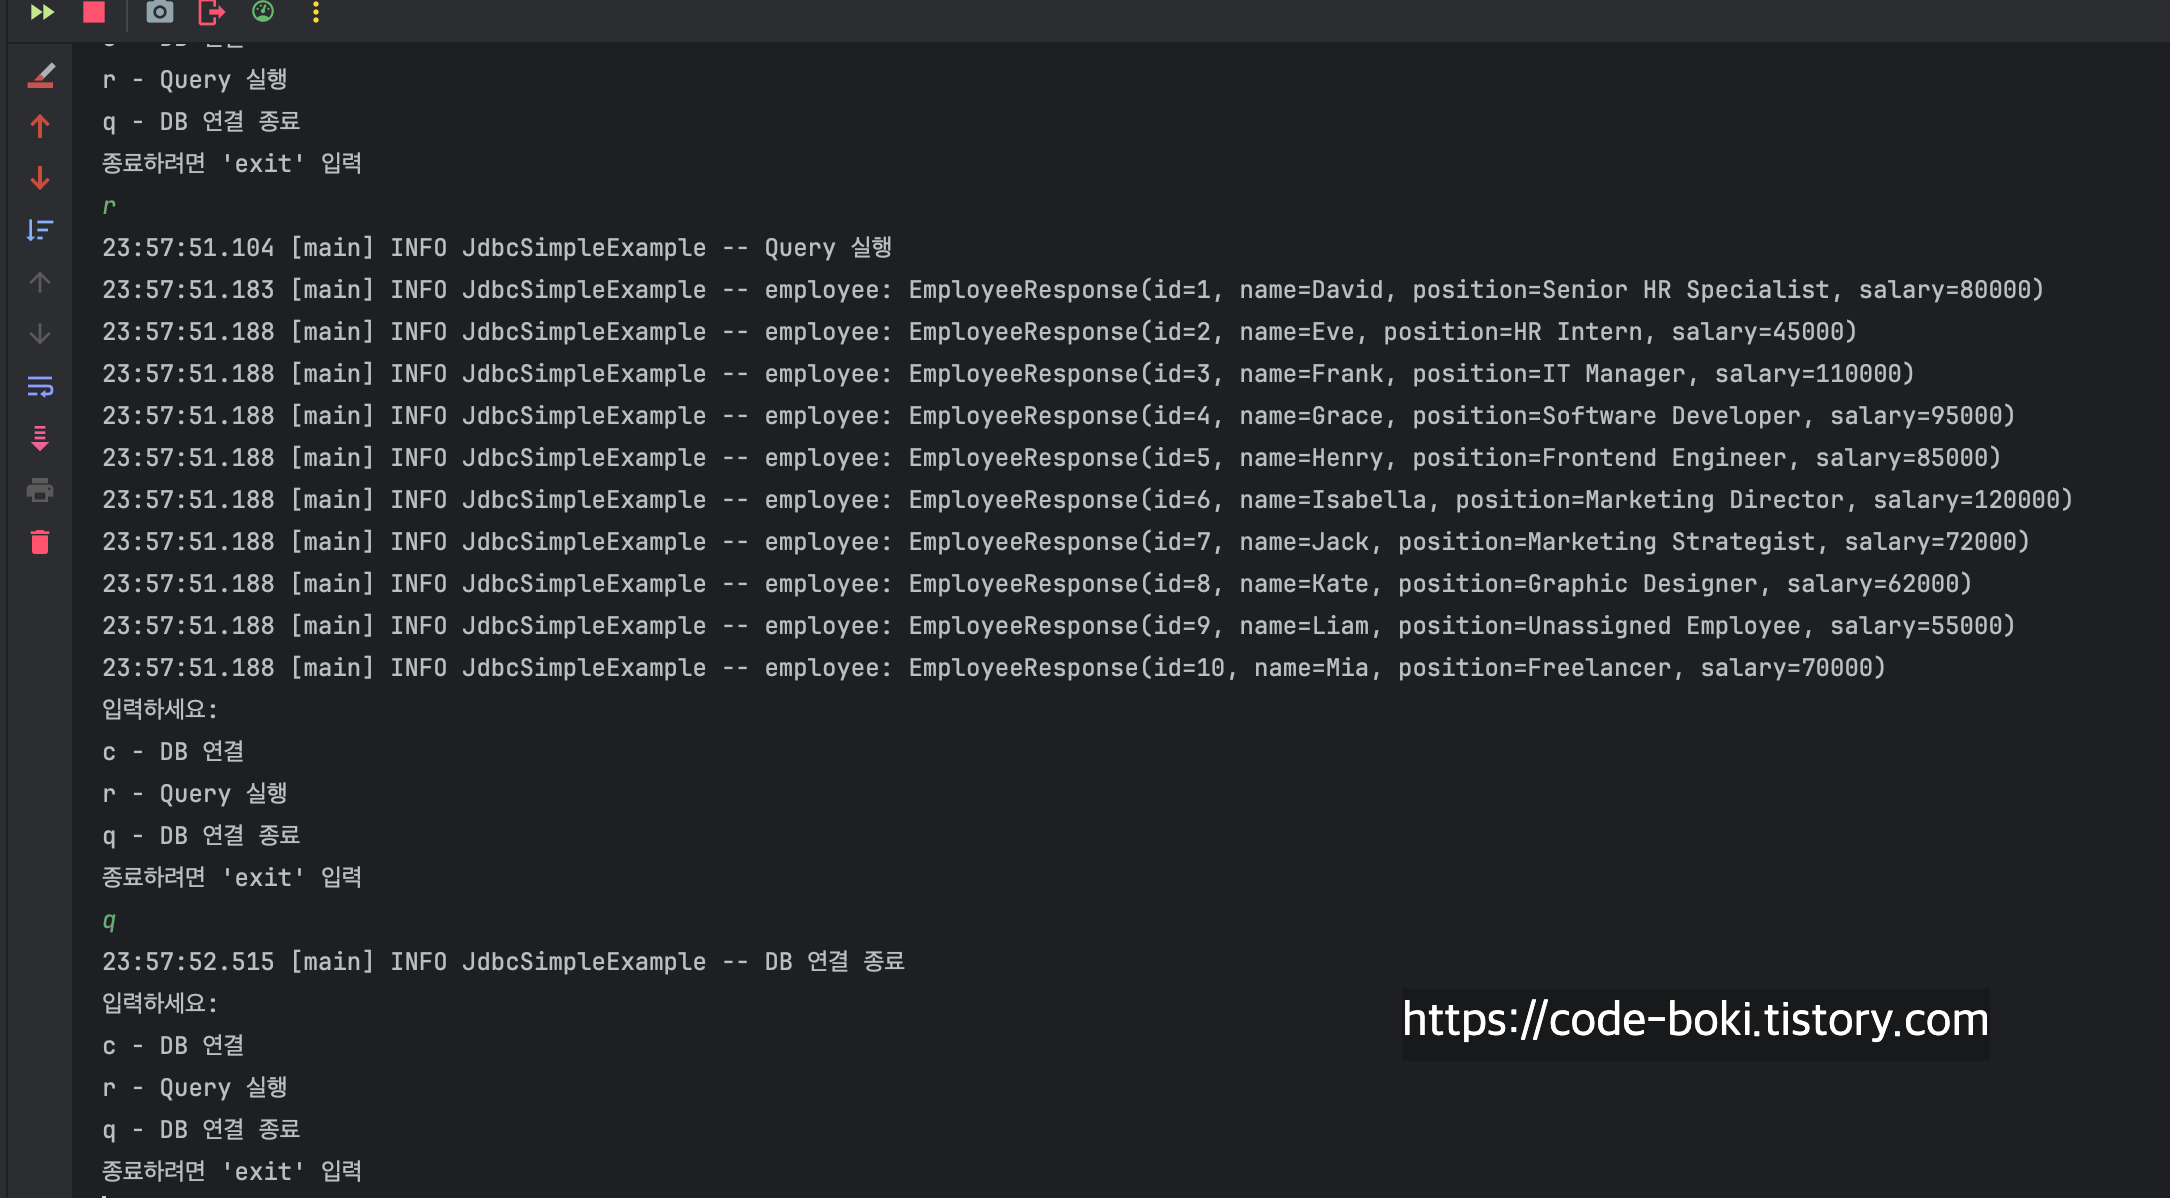Viewport: 2170px width, 1198px height.
Task: Click the gray up arrow navigation icon
Action: (40, 282)
